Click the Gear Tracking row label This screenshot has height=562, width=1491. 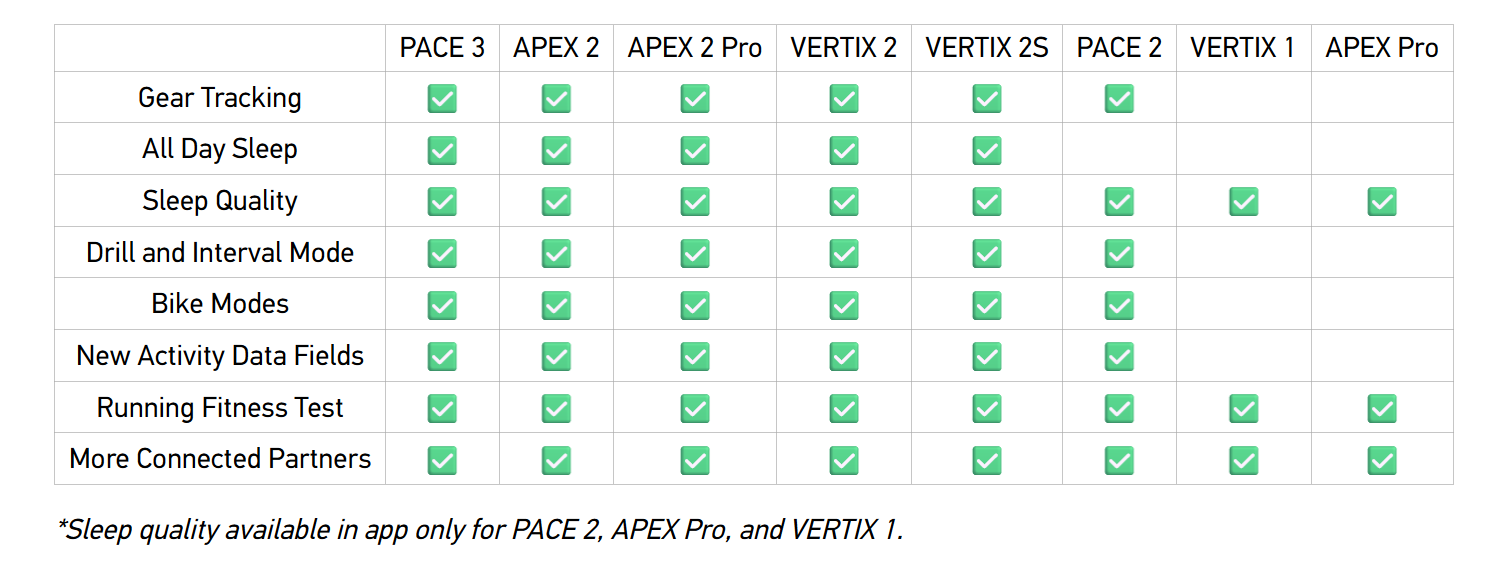[x=220, y=98]
